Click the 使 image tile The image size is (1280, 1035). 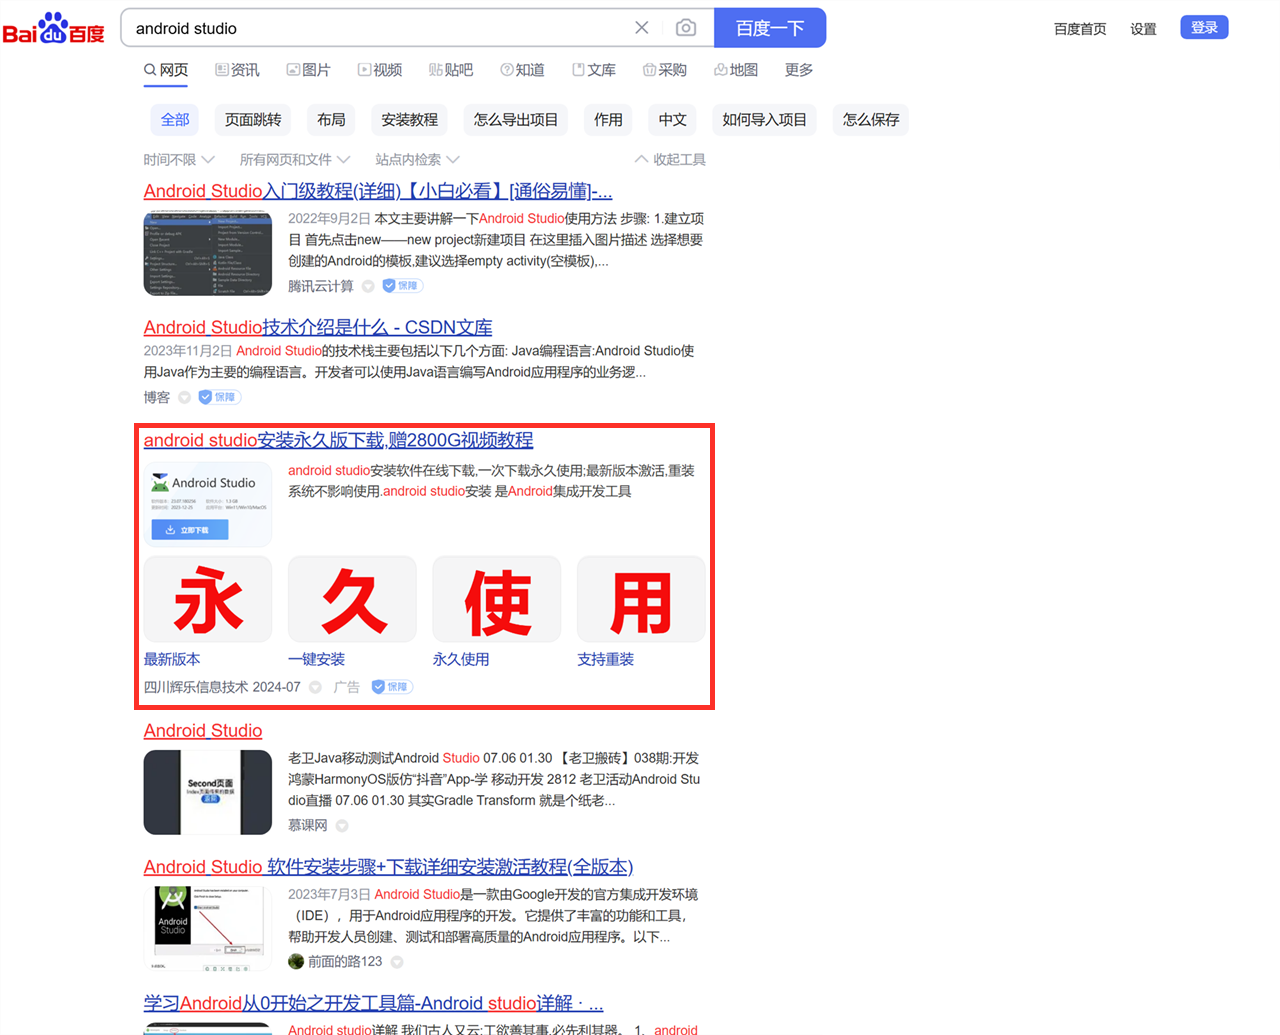pyautogui.click(x=496, y=600)
